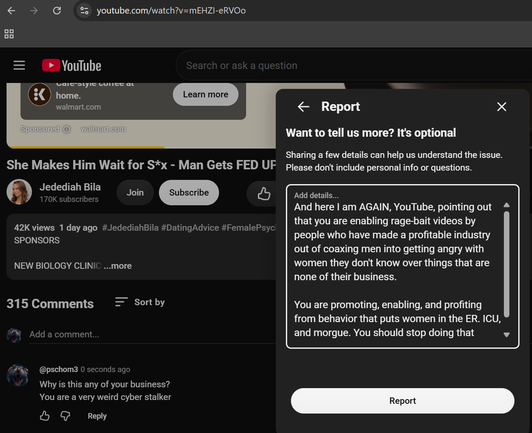Open #JedediahBila hashtag link
Viewport: 532px width, 433px height.
pyautogui.click(x=130, y=228)
